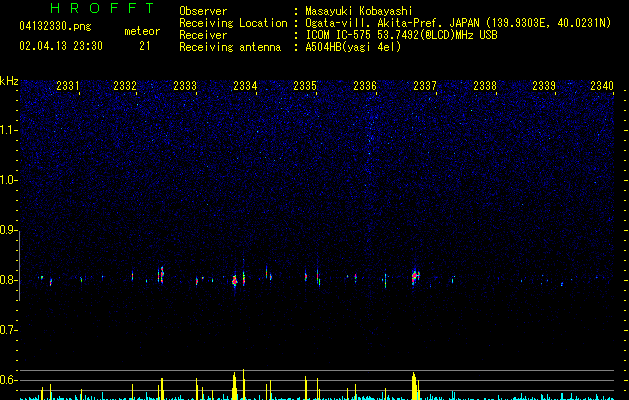Click the tallest yellow intensity bar near 2334
The image size is (629, 400).
pos(243,384)
